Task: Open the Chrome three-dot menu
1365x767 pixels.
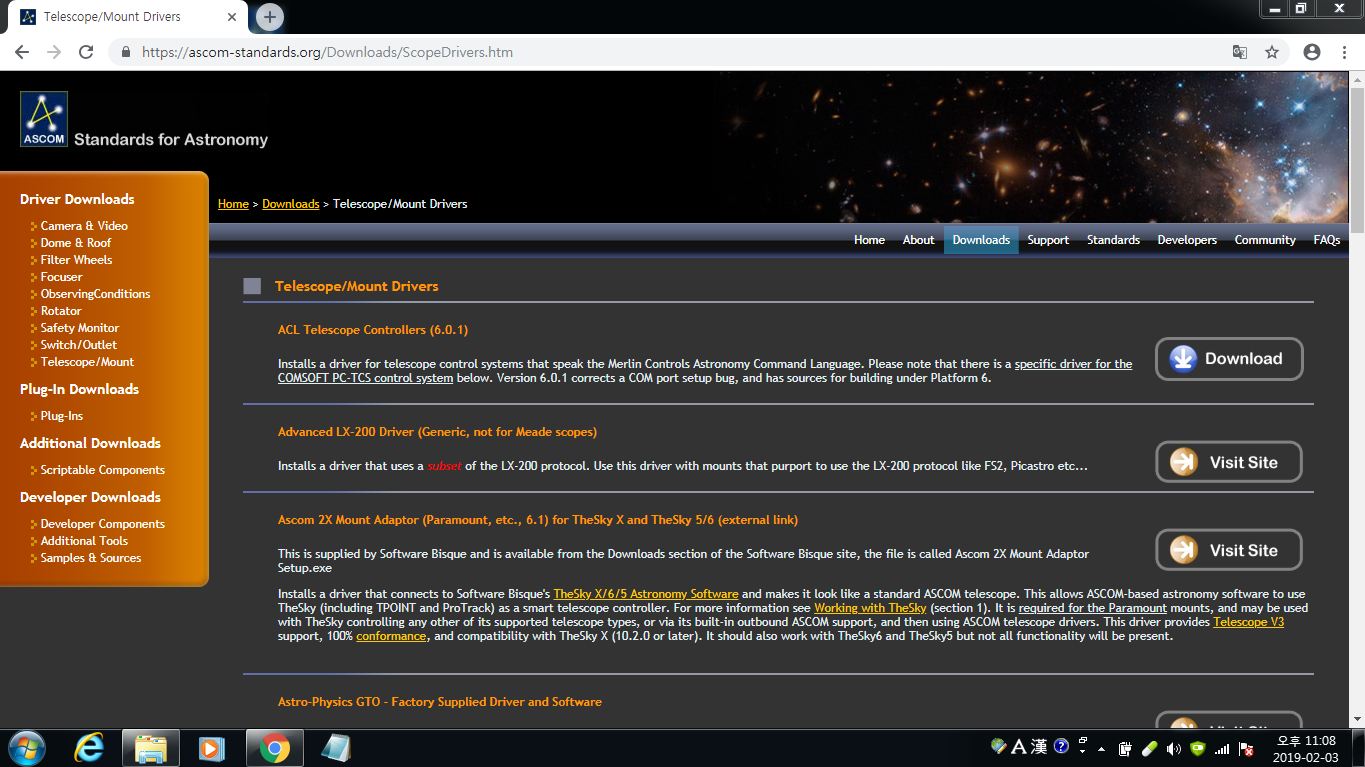Action: click(x=1344, y=52)
